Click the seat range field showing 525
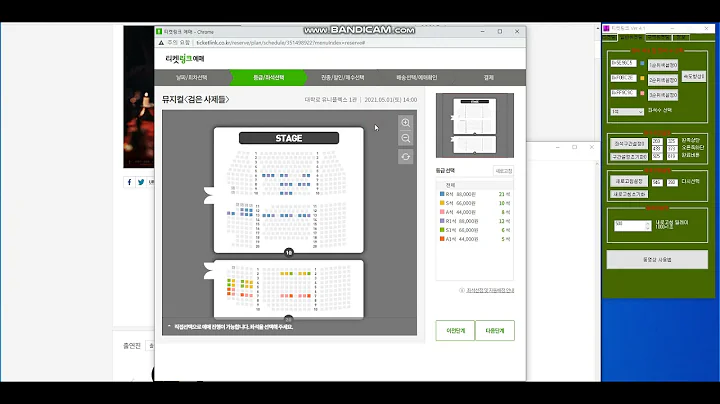720x404 pixels. 657,156
